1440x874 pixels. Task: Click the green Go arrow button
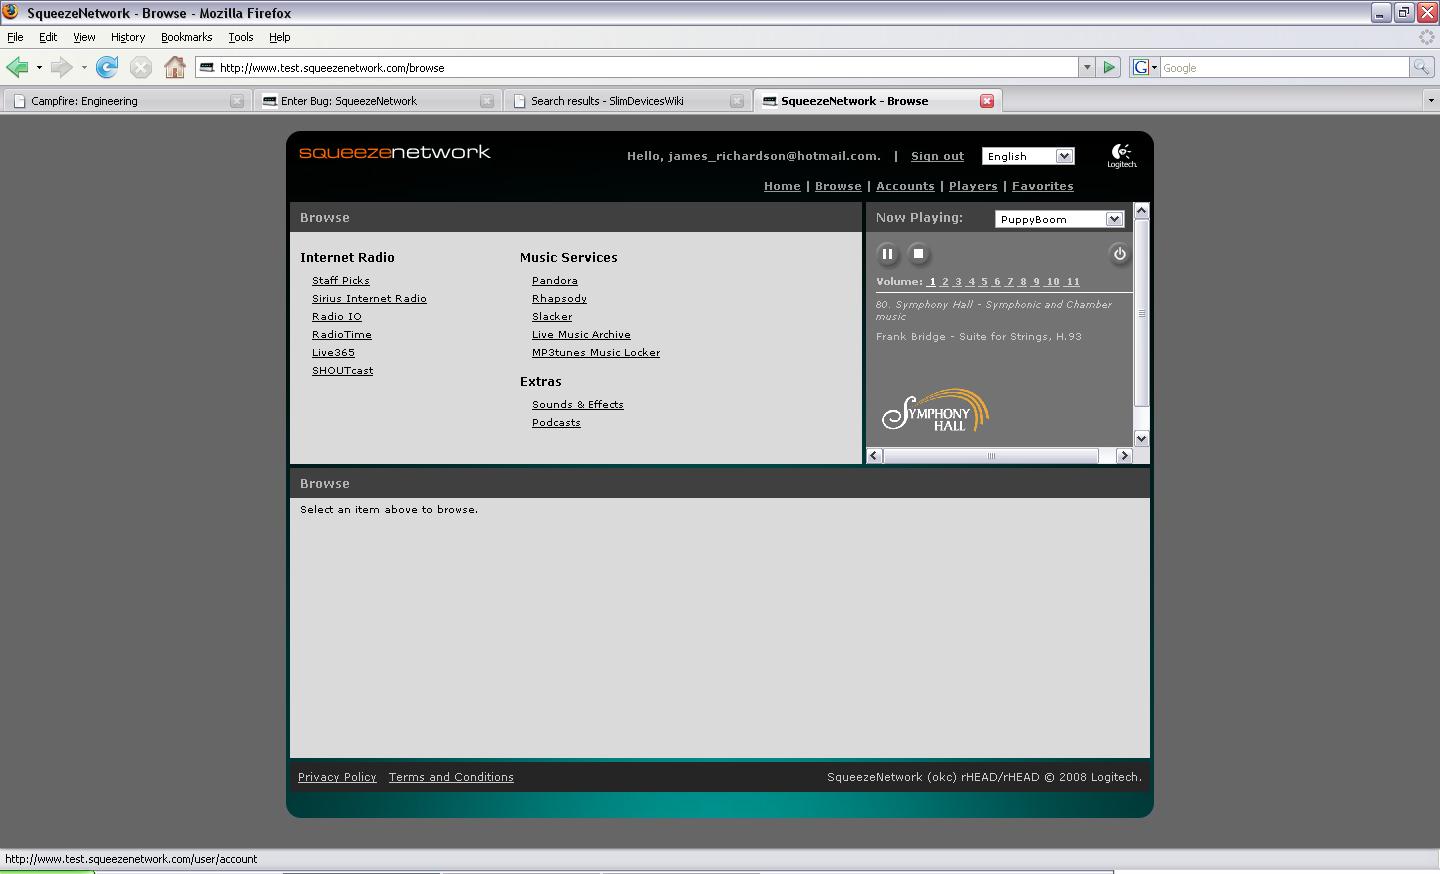pyautogui.click(x=1109, y=68)
